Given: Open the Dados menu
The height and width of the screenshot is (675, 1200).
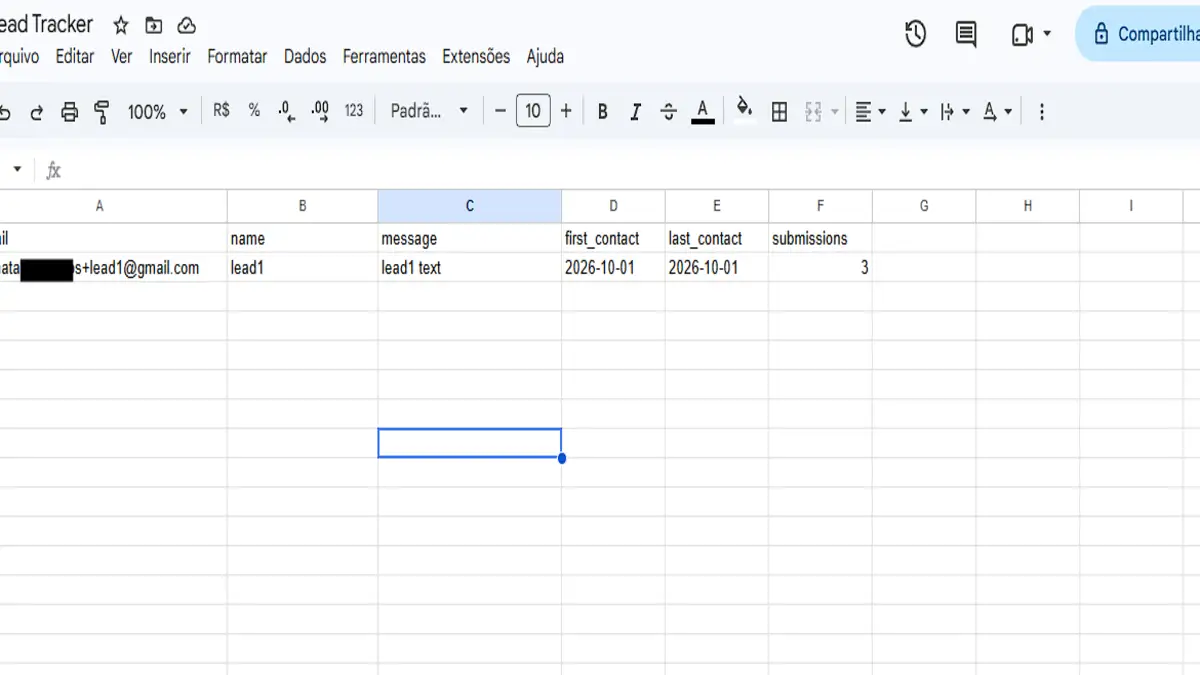Looking at the screenshot, I should [x=305, y=57].
